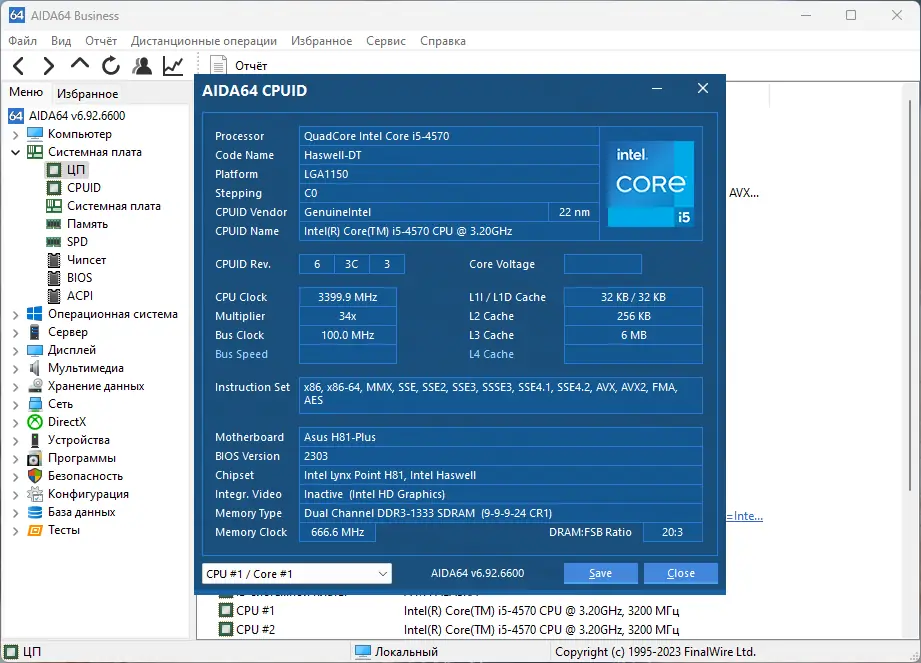Click the Отчёт report toolbar button
This screenshot has width=921, height=663.
pyautogui.click(x=239, y=66)
